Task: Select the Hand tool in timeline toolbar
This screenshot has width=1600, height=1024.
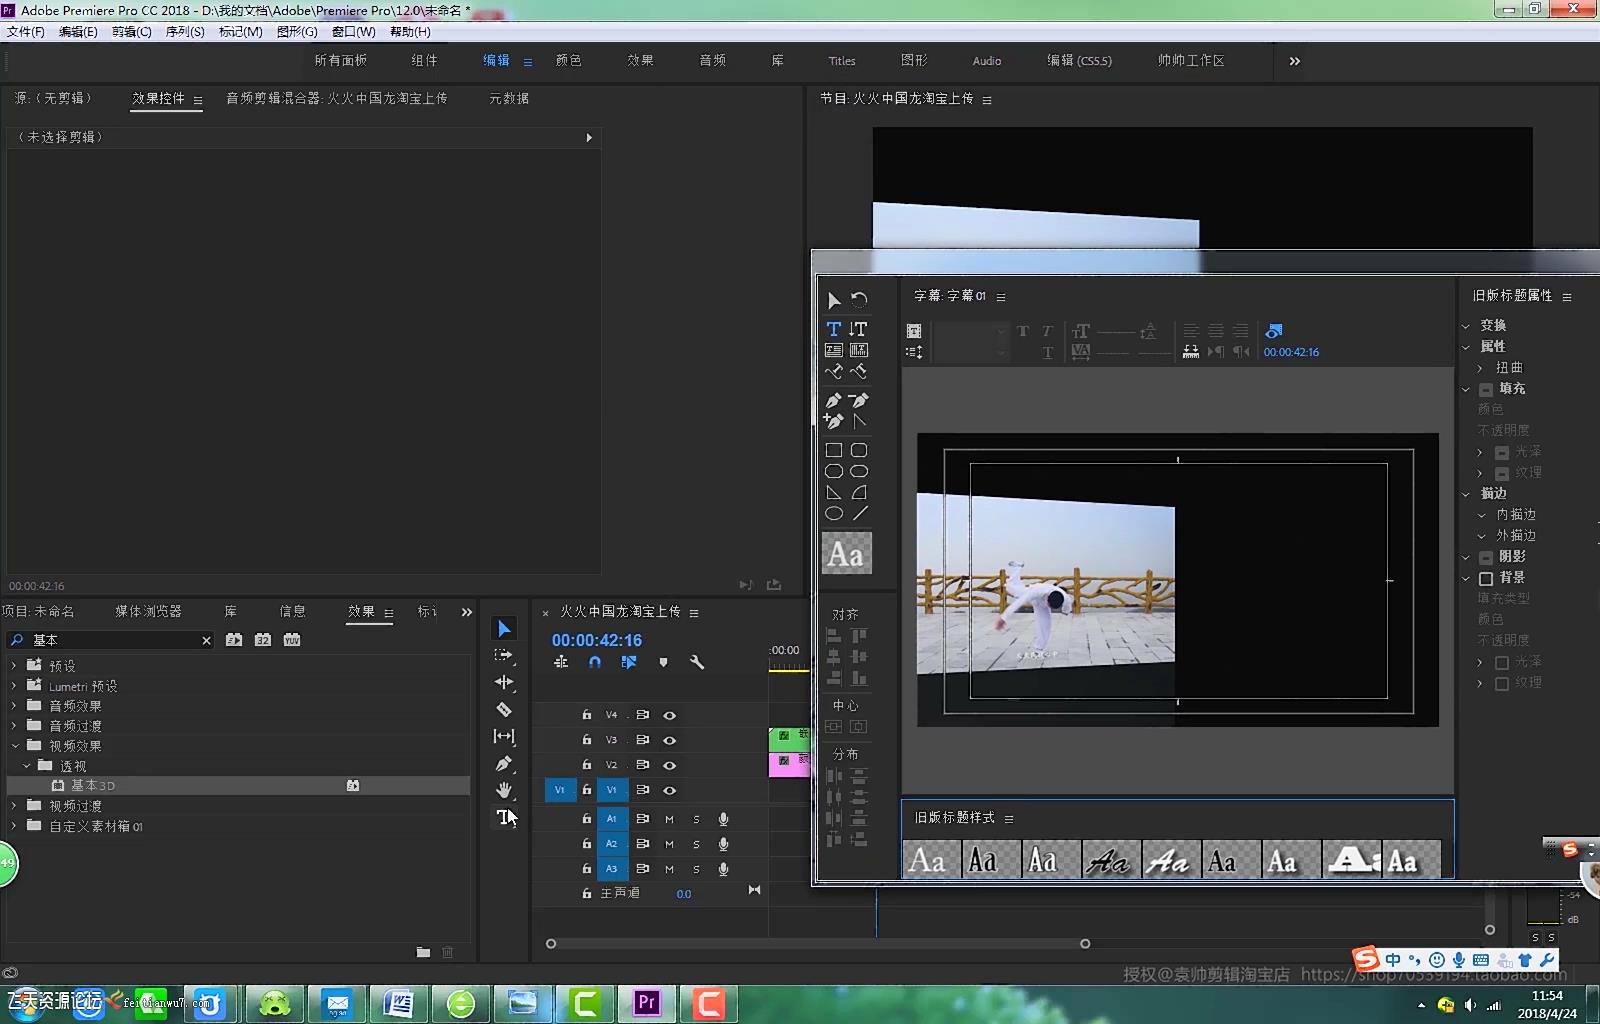Action: (504, 790)
